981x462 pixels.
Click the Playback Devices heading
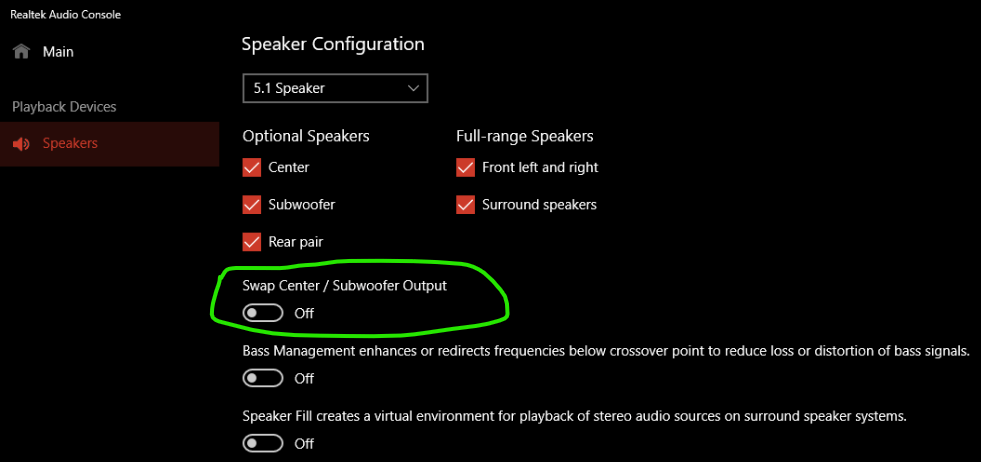(64, 107)
